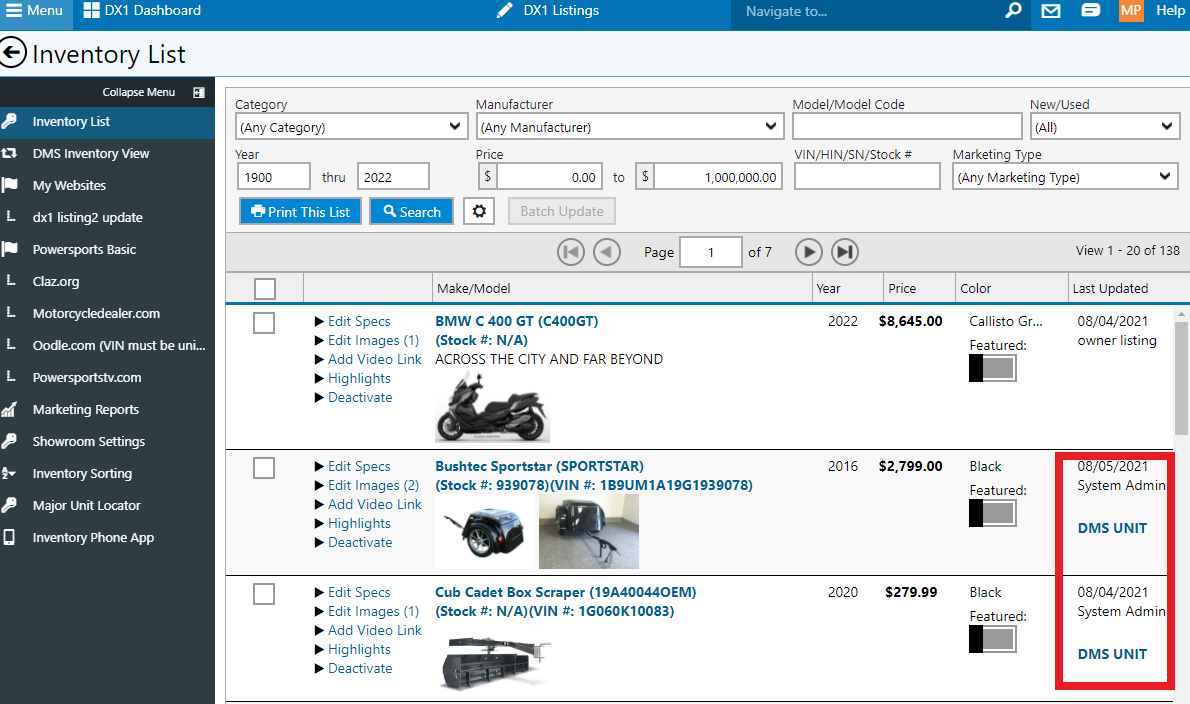
Task: Click the wrench icon next to Inventory List
Action: point(9,121)
